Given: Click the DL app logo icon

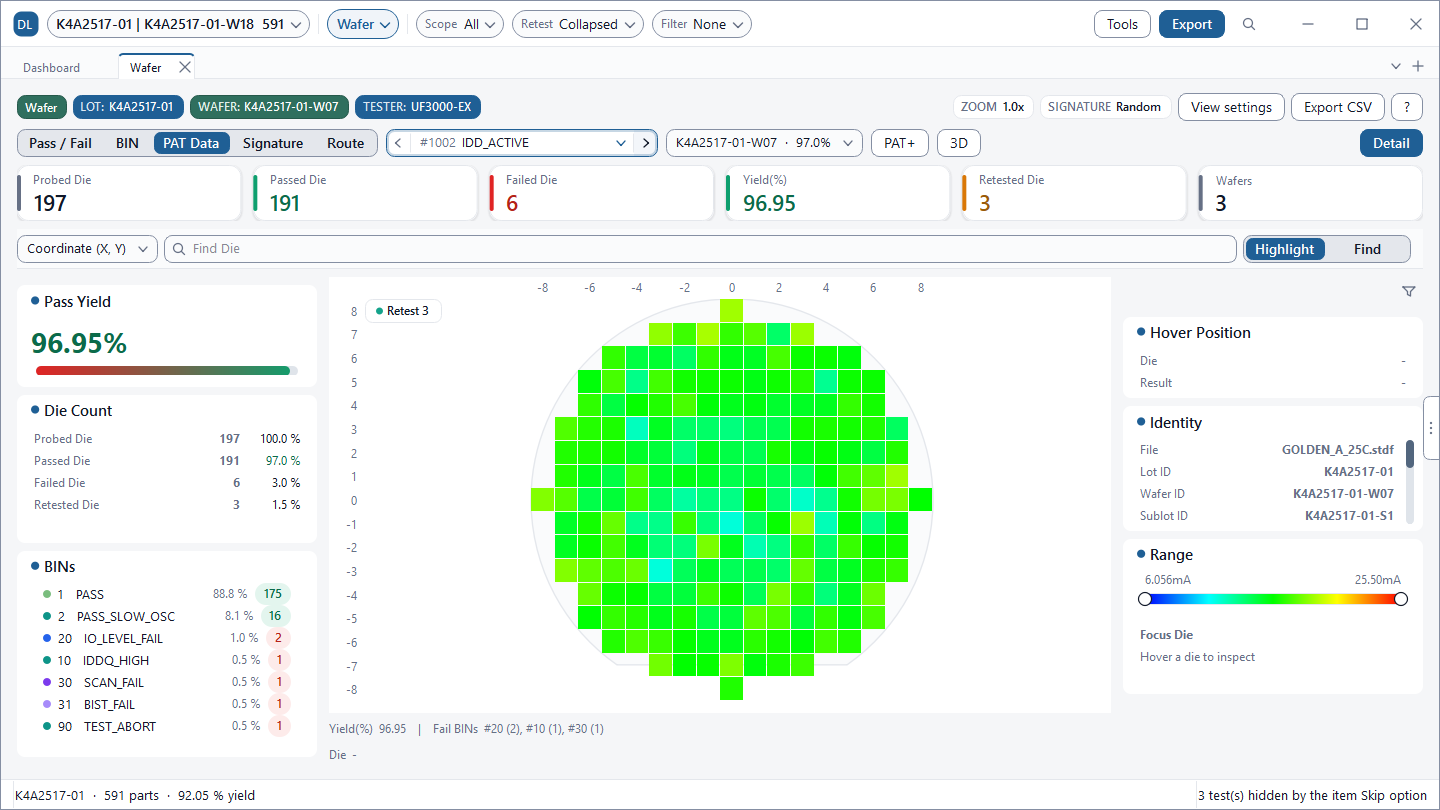Looking at the screenshot, I should [25, 24].
